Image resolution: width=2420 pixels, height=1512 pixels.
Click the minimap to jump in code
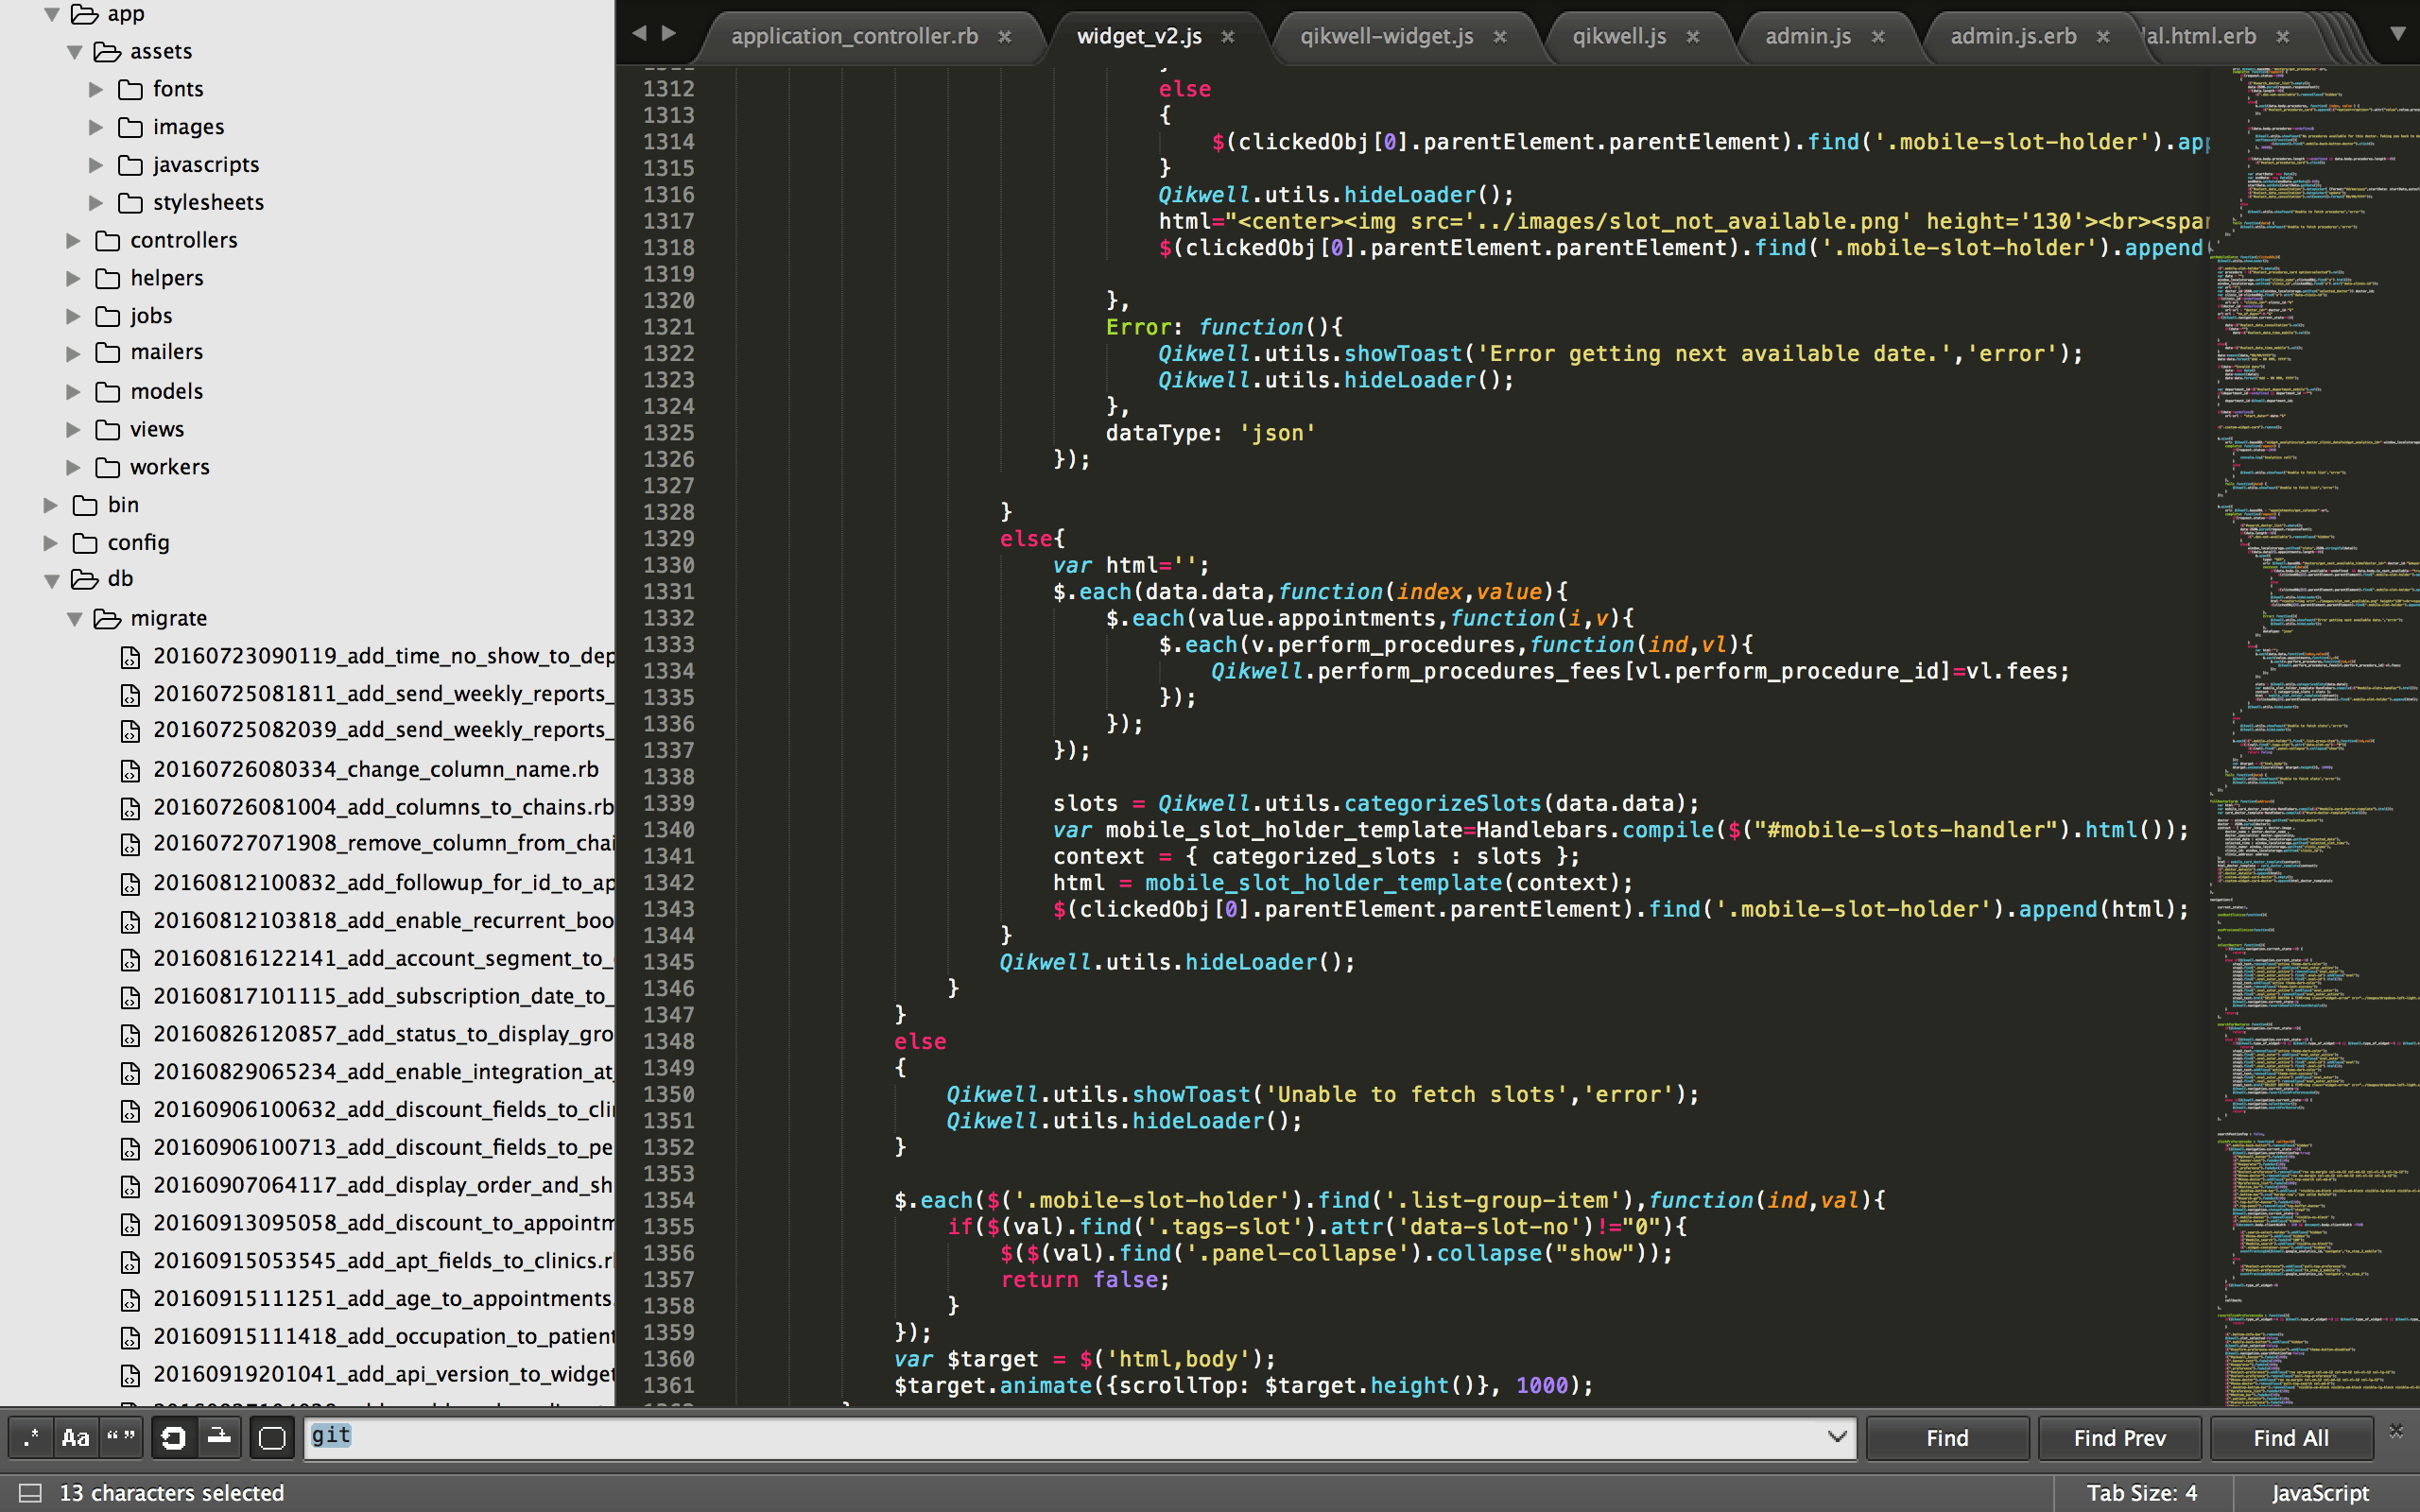click(2315, 735)
